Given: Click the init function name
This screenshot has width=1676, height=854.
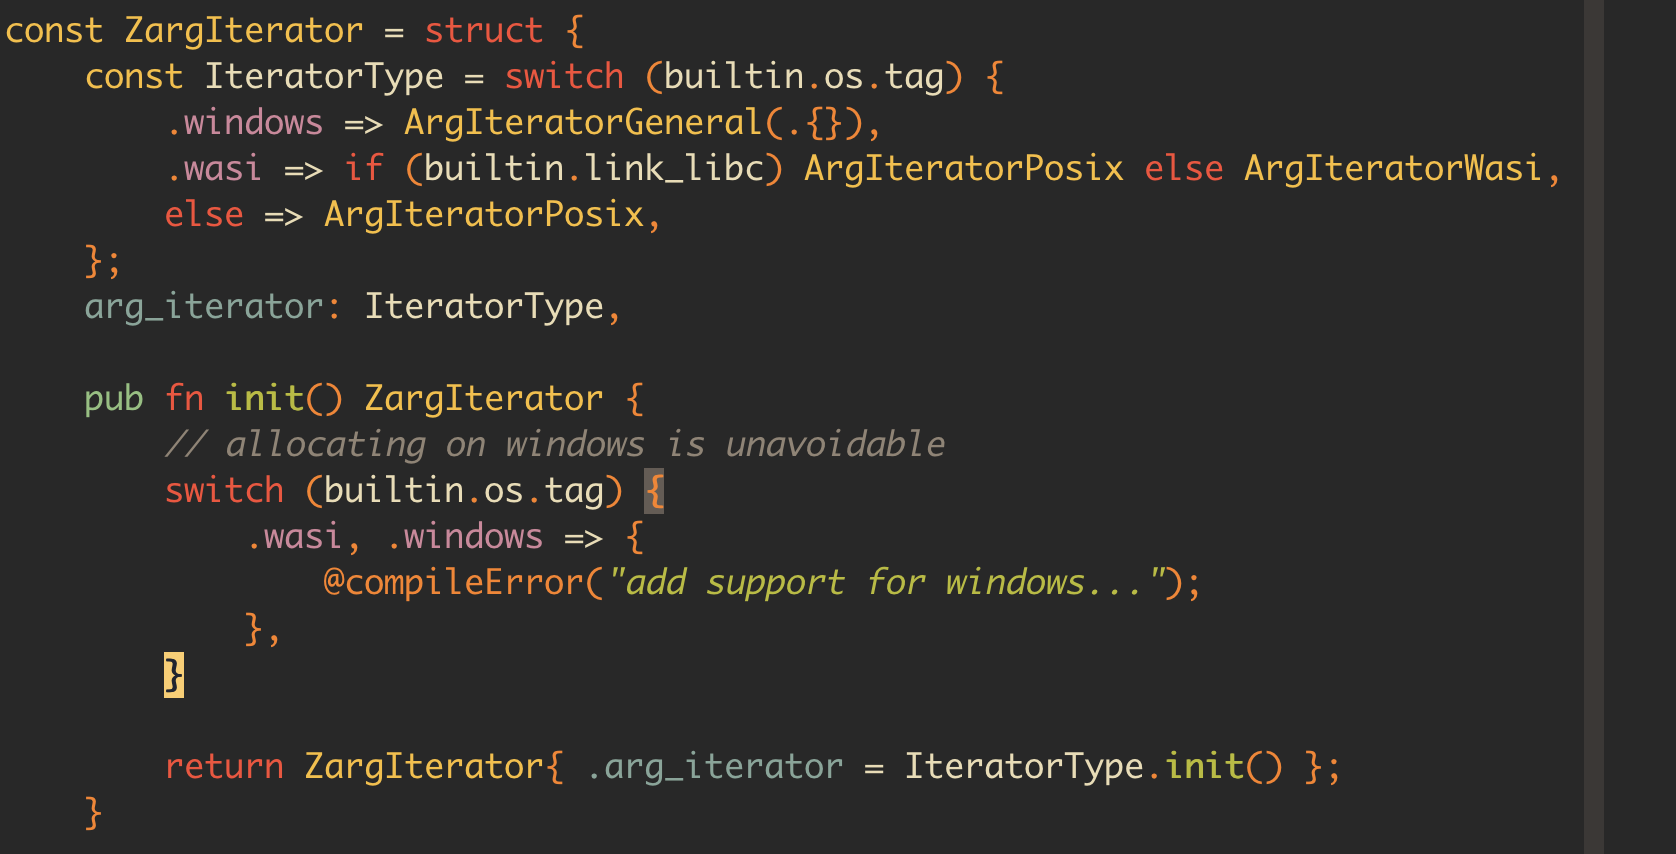Looking at the screenshot, I should point(264,399).
